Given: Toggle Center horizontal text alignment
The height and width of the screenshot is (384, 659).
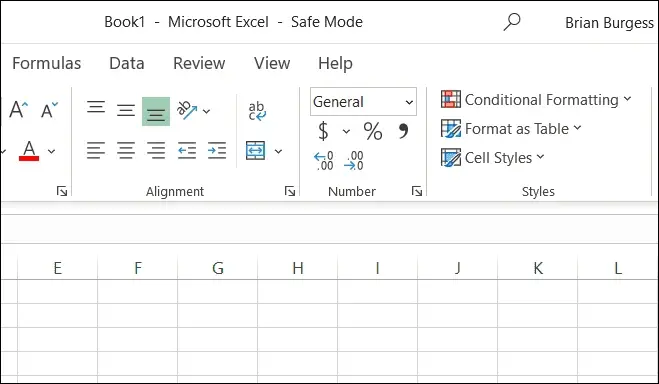Looking at the screenshot, I should click(126, 150).
